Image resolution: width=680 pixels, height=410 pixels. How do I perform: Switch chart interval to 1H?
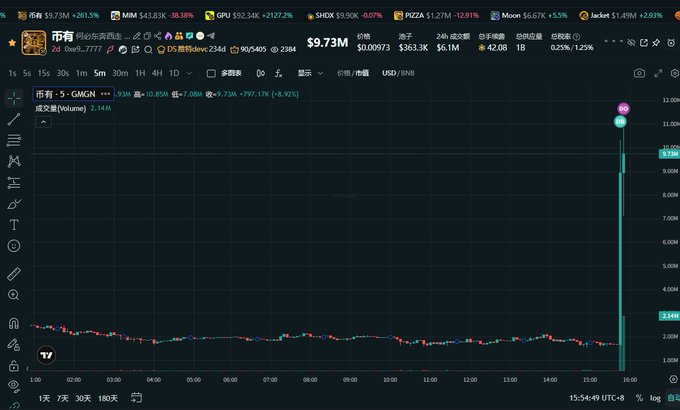click(140, 73)
